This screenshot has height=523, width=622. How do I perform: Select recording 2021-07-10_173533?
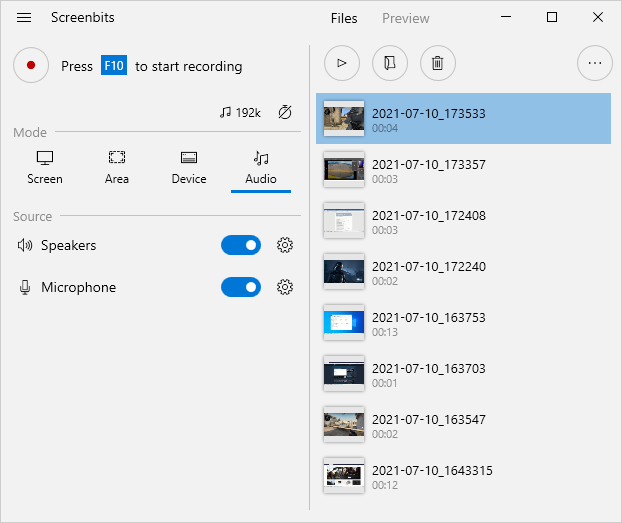click(x=463, y=118)
